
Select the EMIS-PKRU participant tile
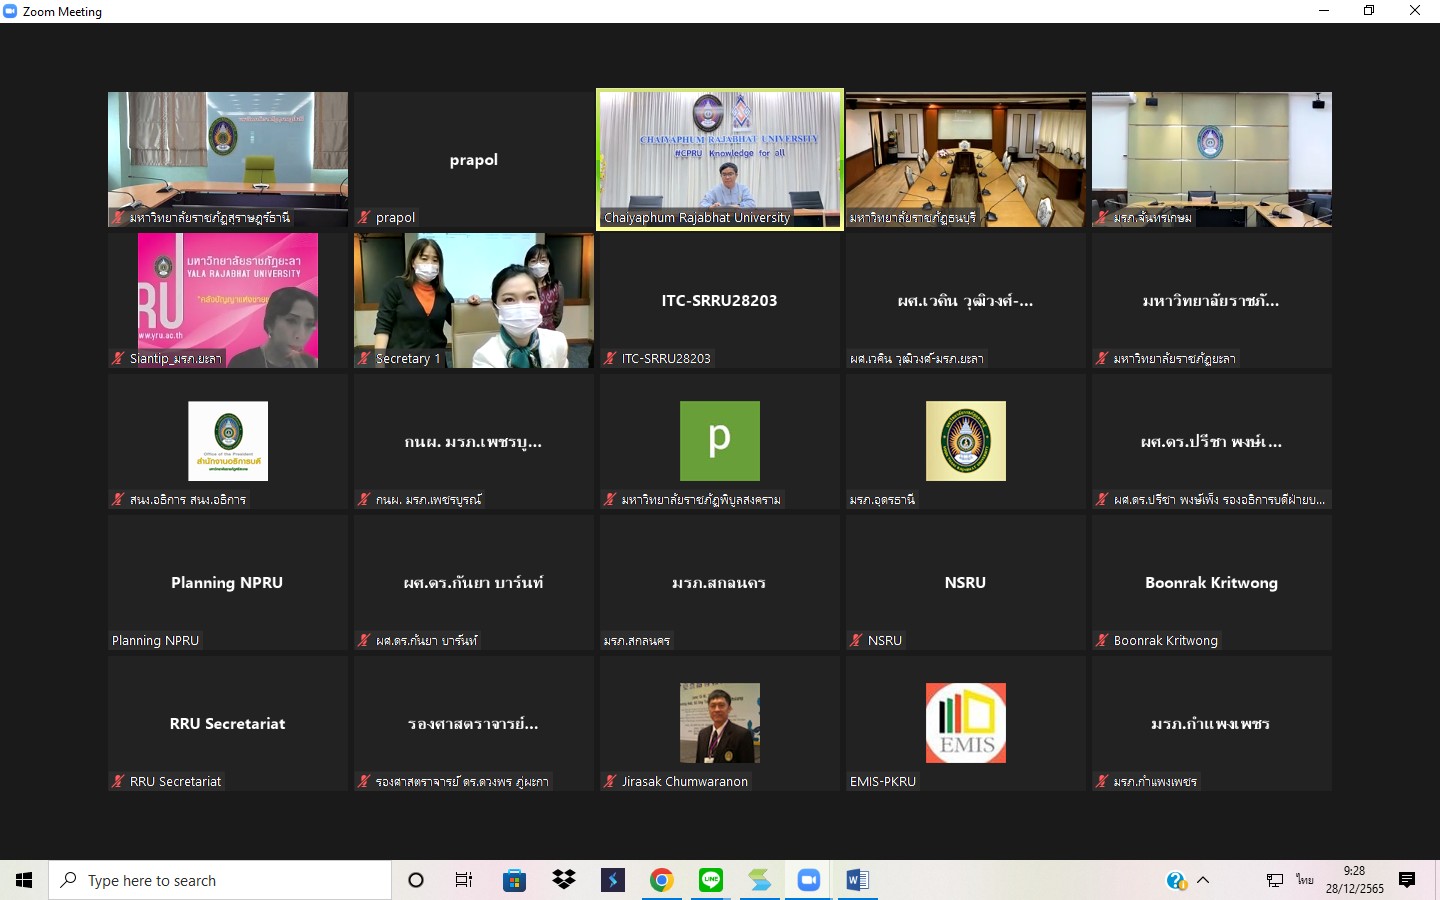(x=966, y=723)
